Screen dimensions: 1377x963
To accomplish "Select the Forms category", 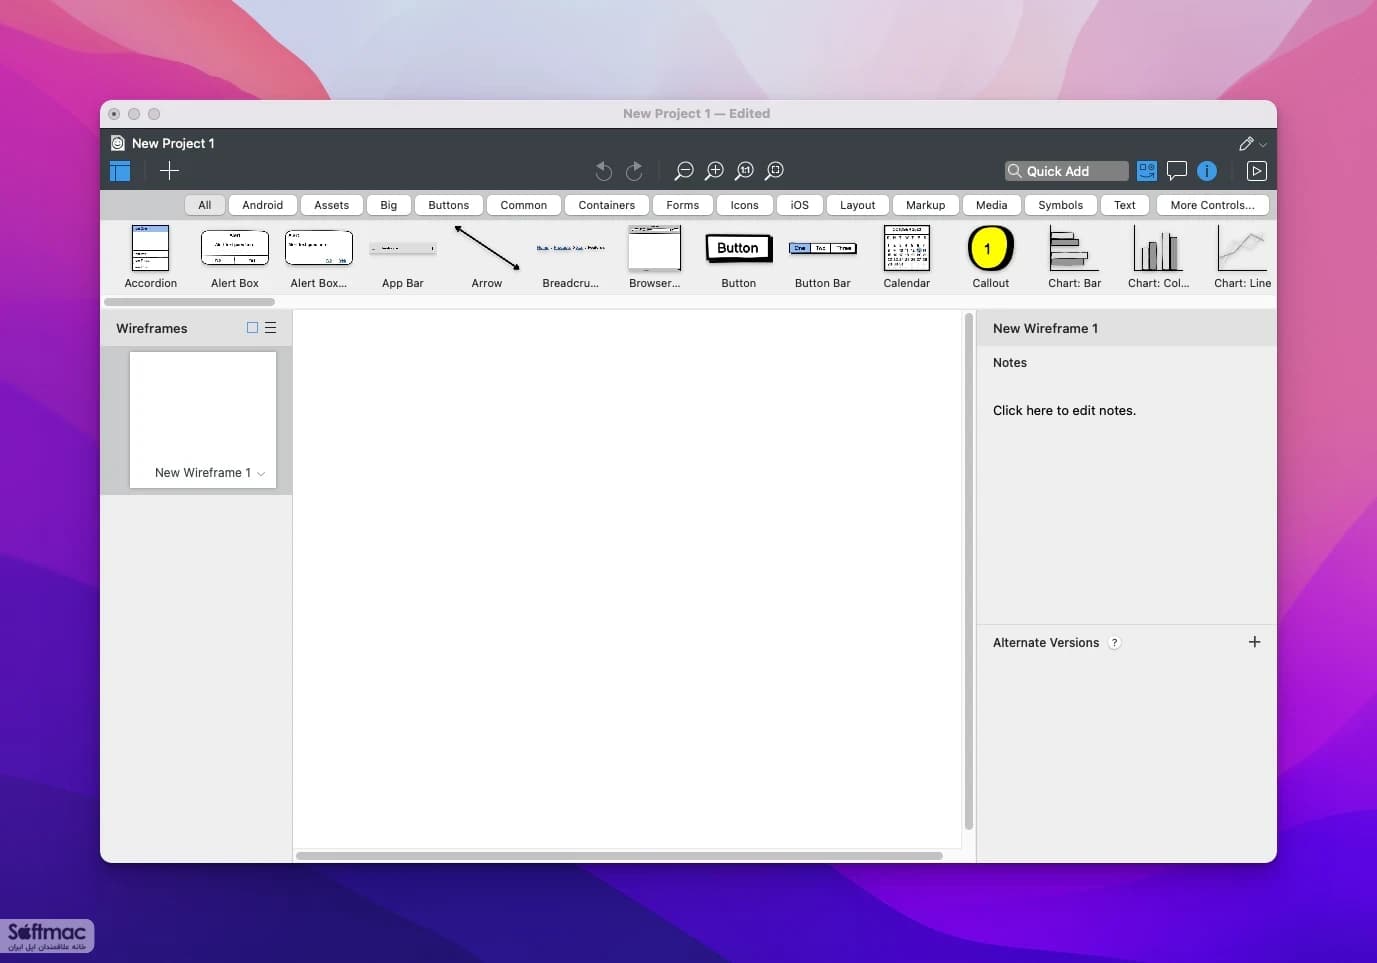I will [x=683, y=205].
